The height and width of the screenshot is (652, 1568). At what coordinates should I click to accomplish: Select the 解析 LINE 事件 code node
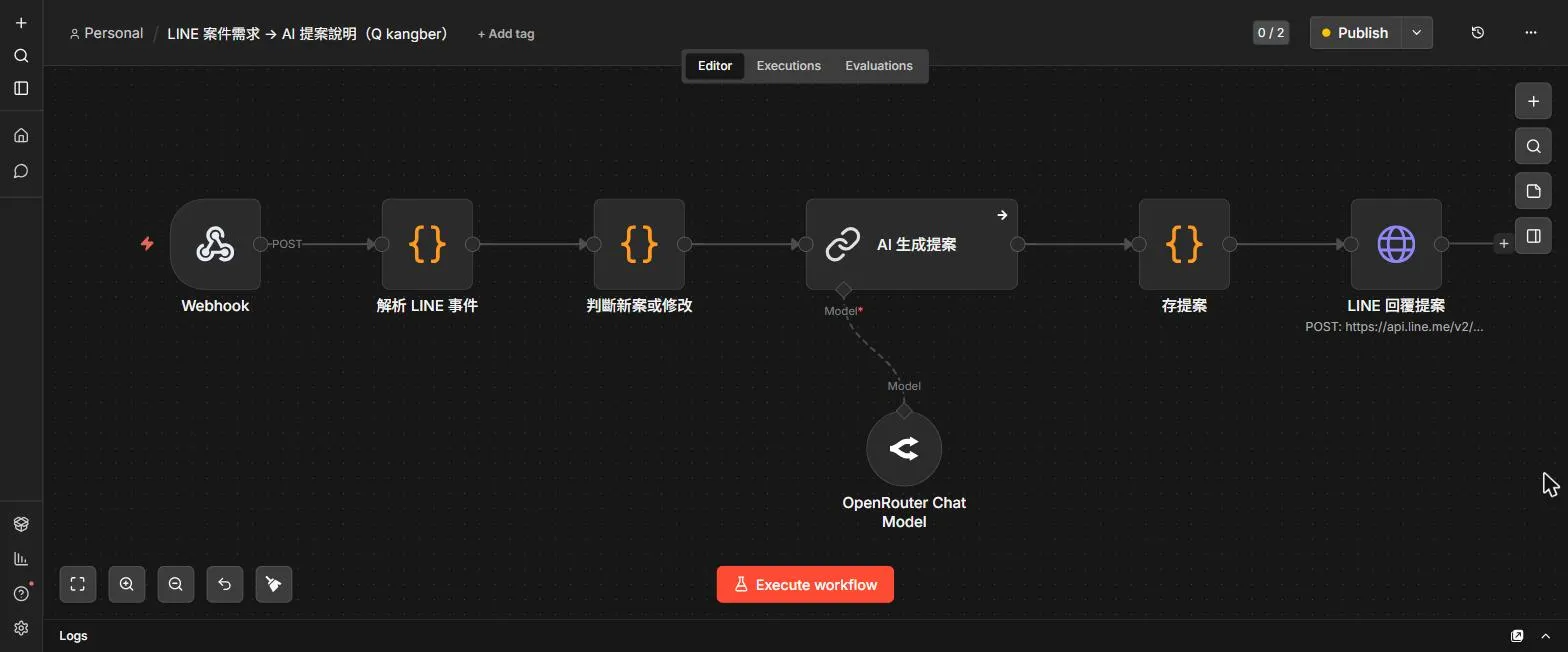pyautogui.click(x=427, y=244)
